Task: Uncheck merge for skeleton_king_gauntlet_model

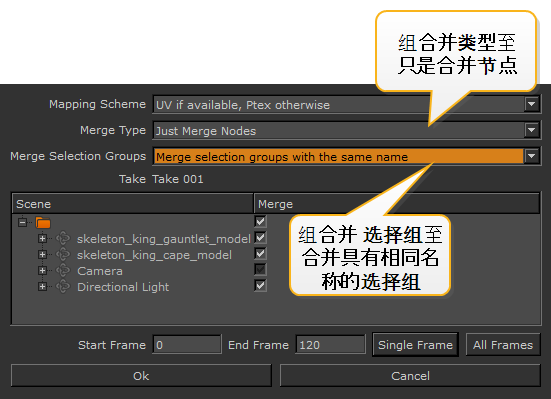Action: (x=260, y=238)
